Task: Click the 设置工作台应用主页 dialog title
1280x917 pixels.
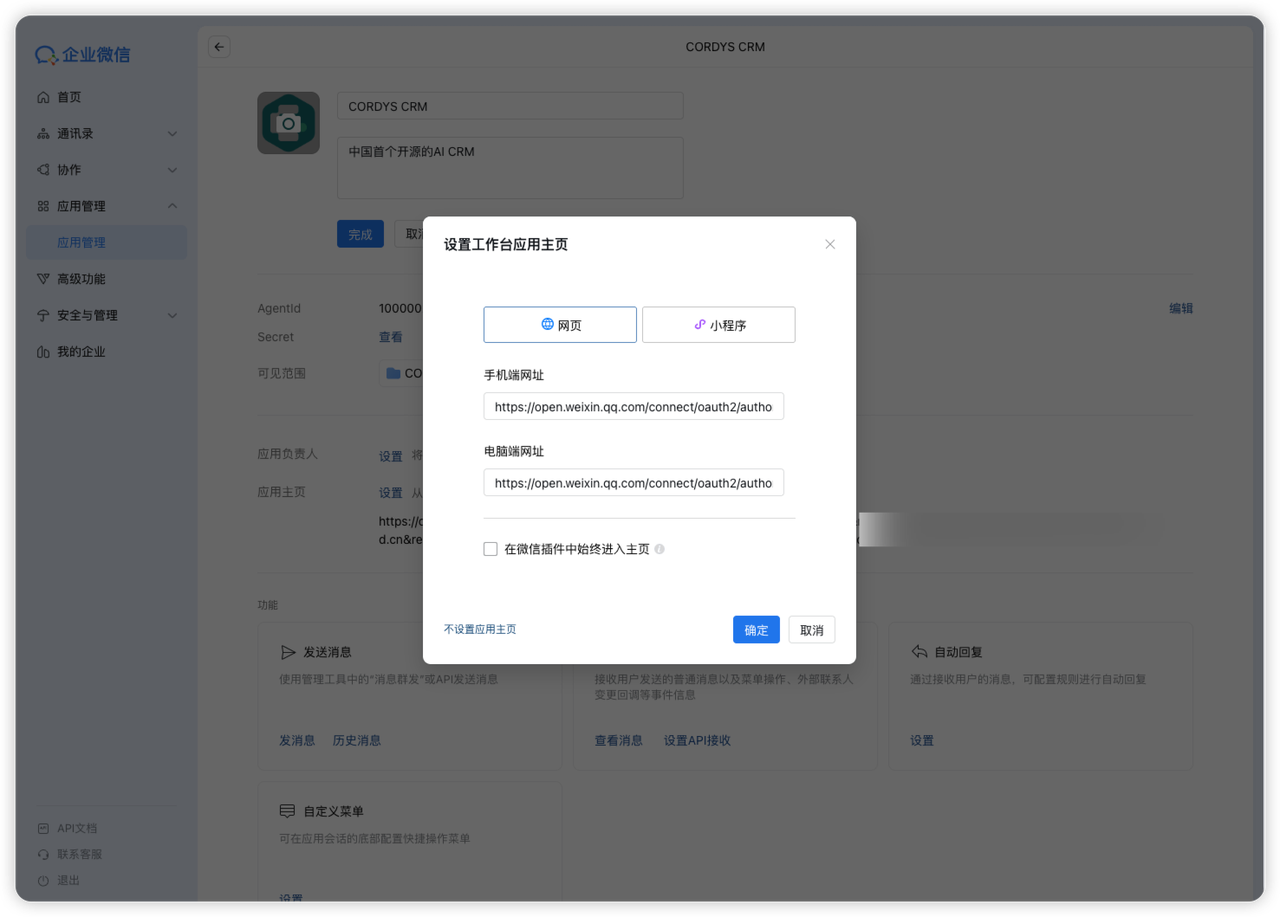Action: pos(506,245)
